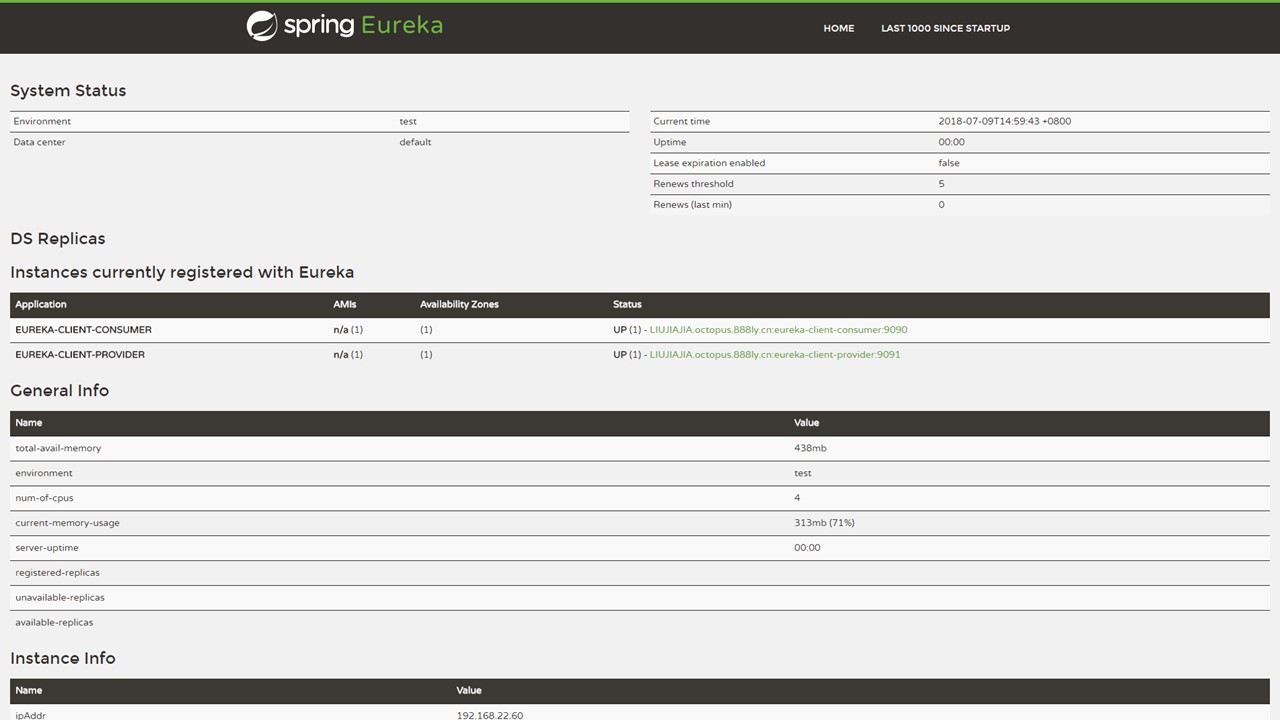Open the HOME navigation item
The width and height of the screenshot is (1280, 720).
click(838, 28)
